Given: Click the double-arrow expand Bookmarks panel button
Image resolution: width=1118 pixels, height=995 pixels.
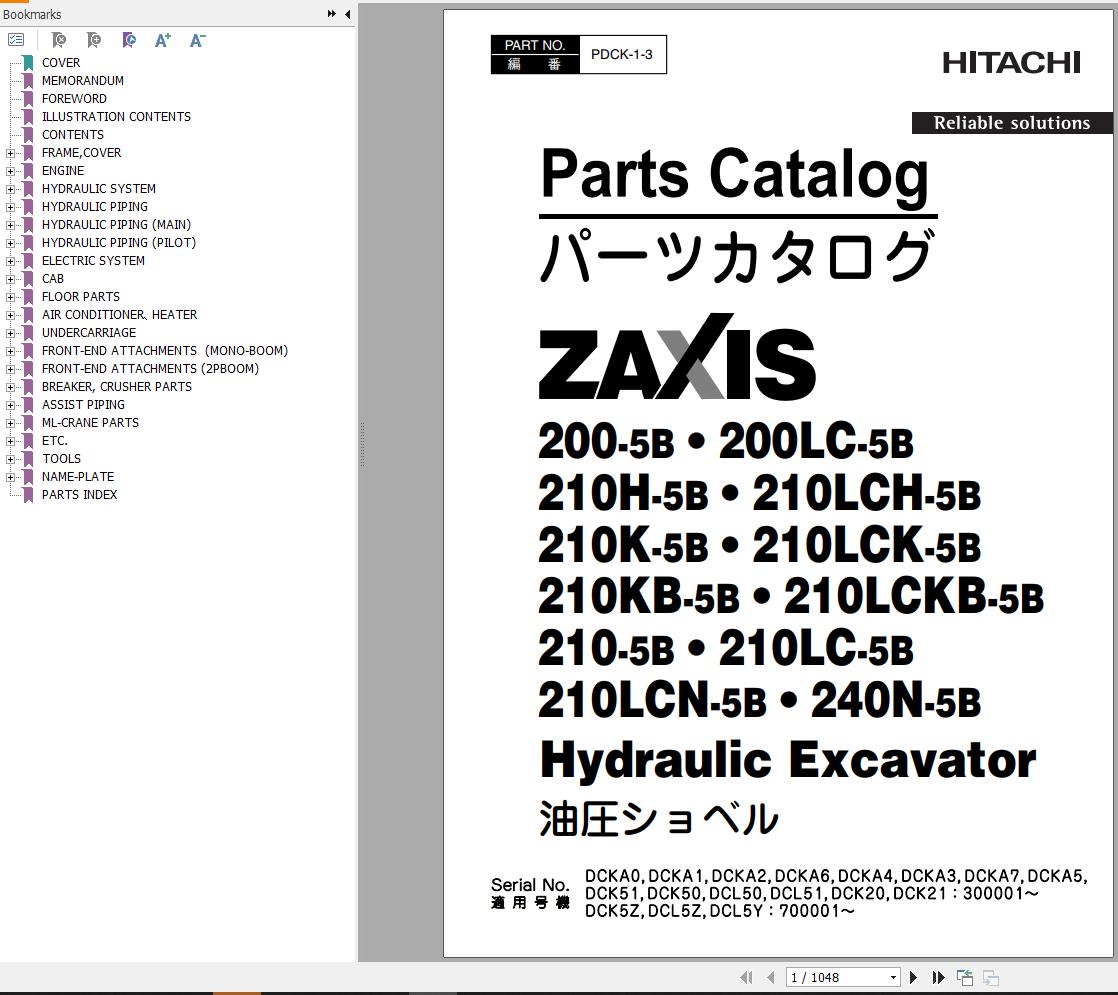Looking at the screenshot, I should tap(332, 14).
